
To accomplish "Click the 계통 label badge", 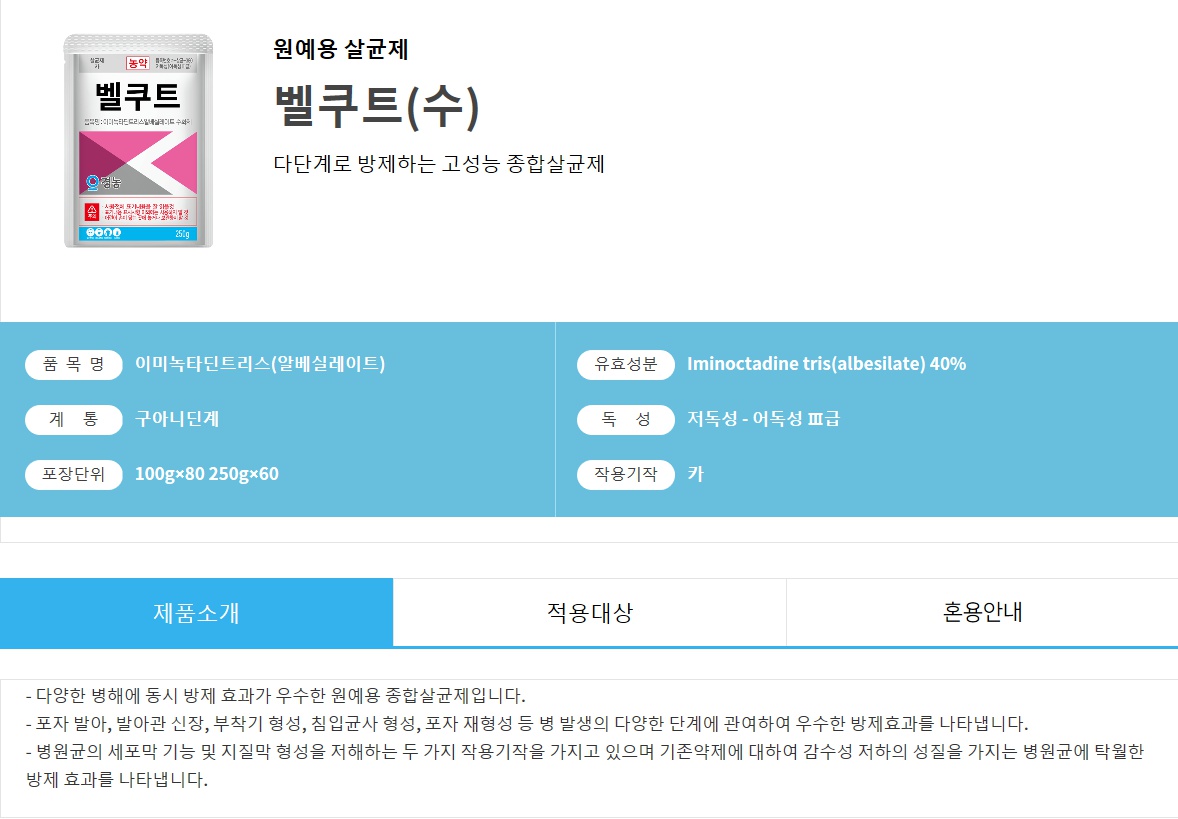I will (x=74, y=419).
